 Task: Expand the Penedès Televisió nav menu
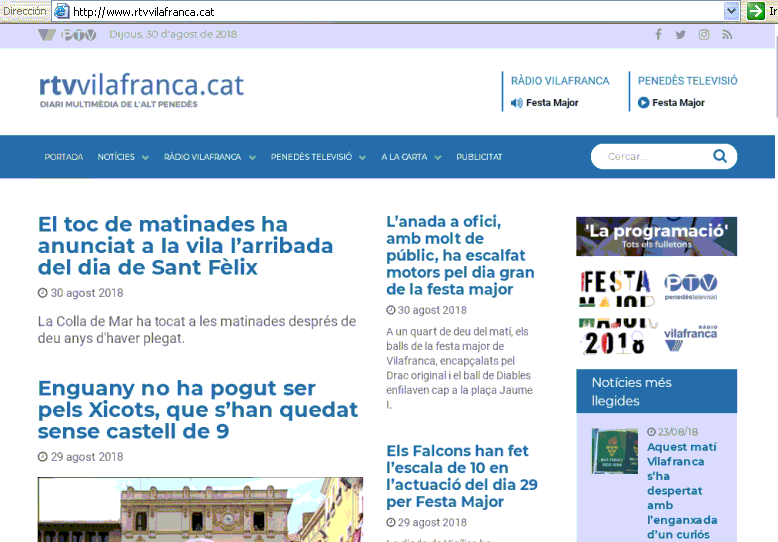pyautogui.click(x=317, y=157)
